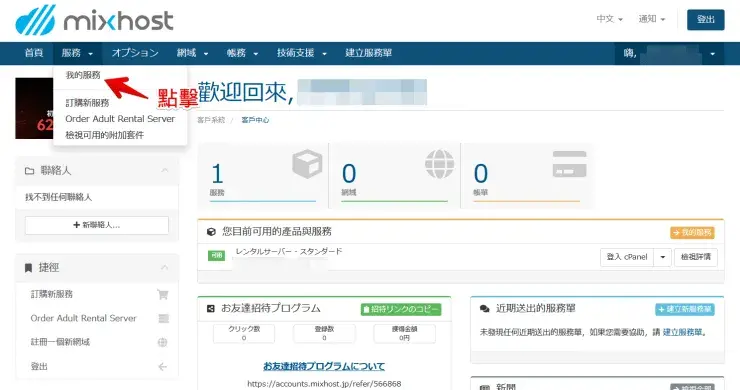This screenshot has width=740, height=390.
Task: Click the 找不到任何聯絡人 text
Action: pos(59,197)
